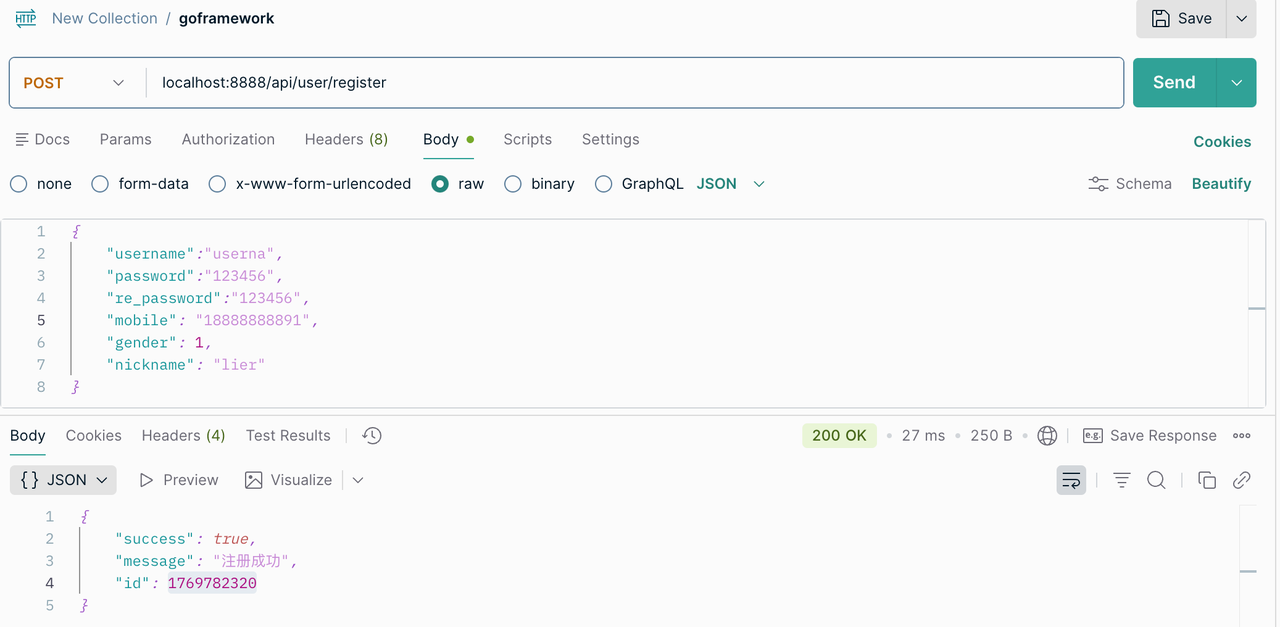Switch to request Headers (8) tab
Image resolution: width=1280 pixels, height=627 pixels.
pos(346,139)
